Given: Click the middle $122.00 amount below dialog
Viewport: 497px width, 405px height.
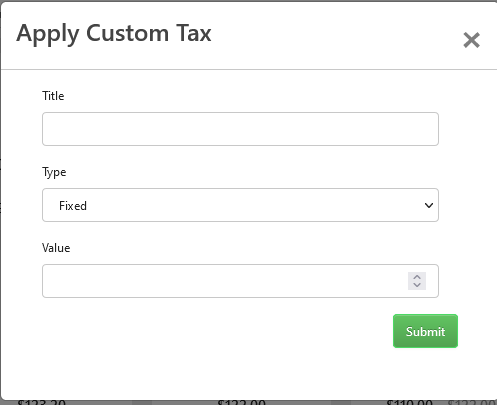Looking at the screenshot, I should 241,402.
